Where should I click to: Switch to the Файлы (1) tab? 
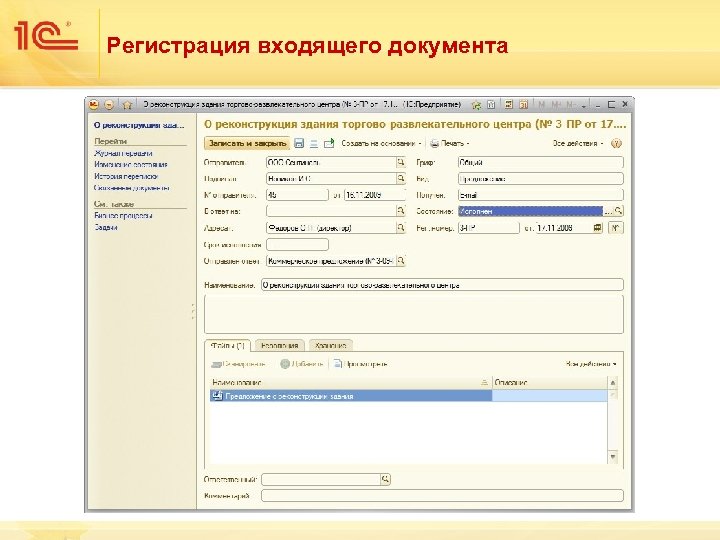(x=227, y=345)
